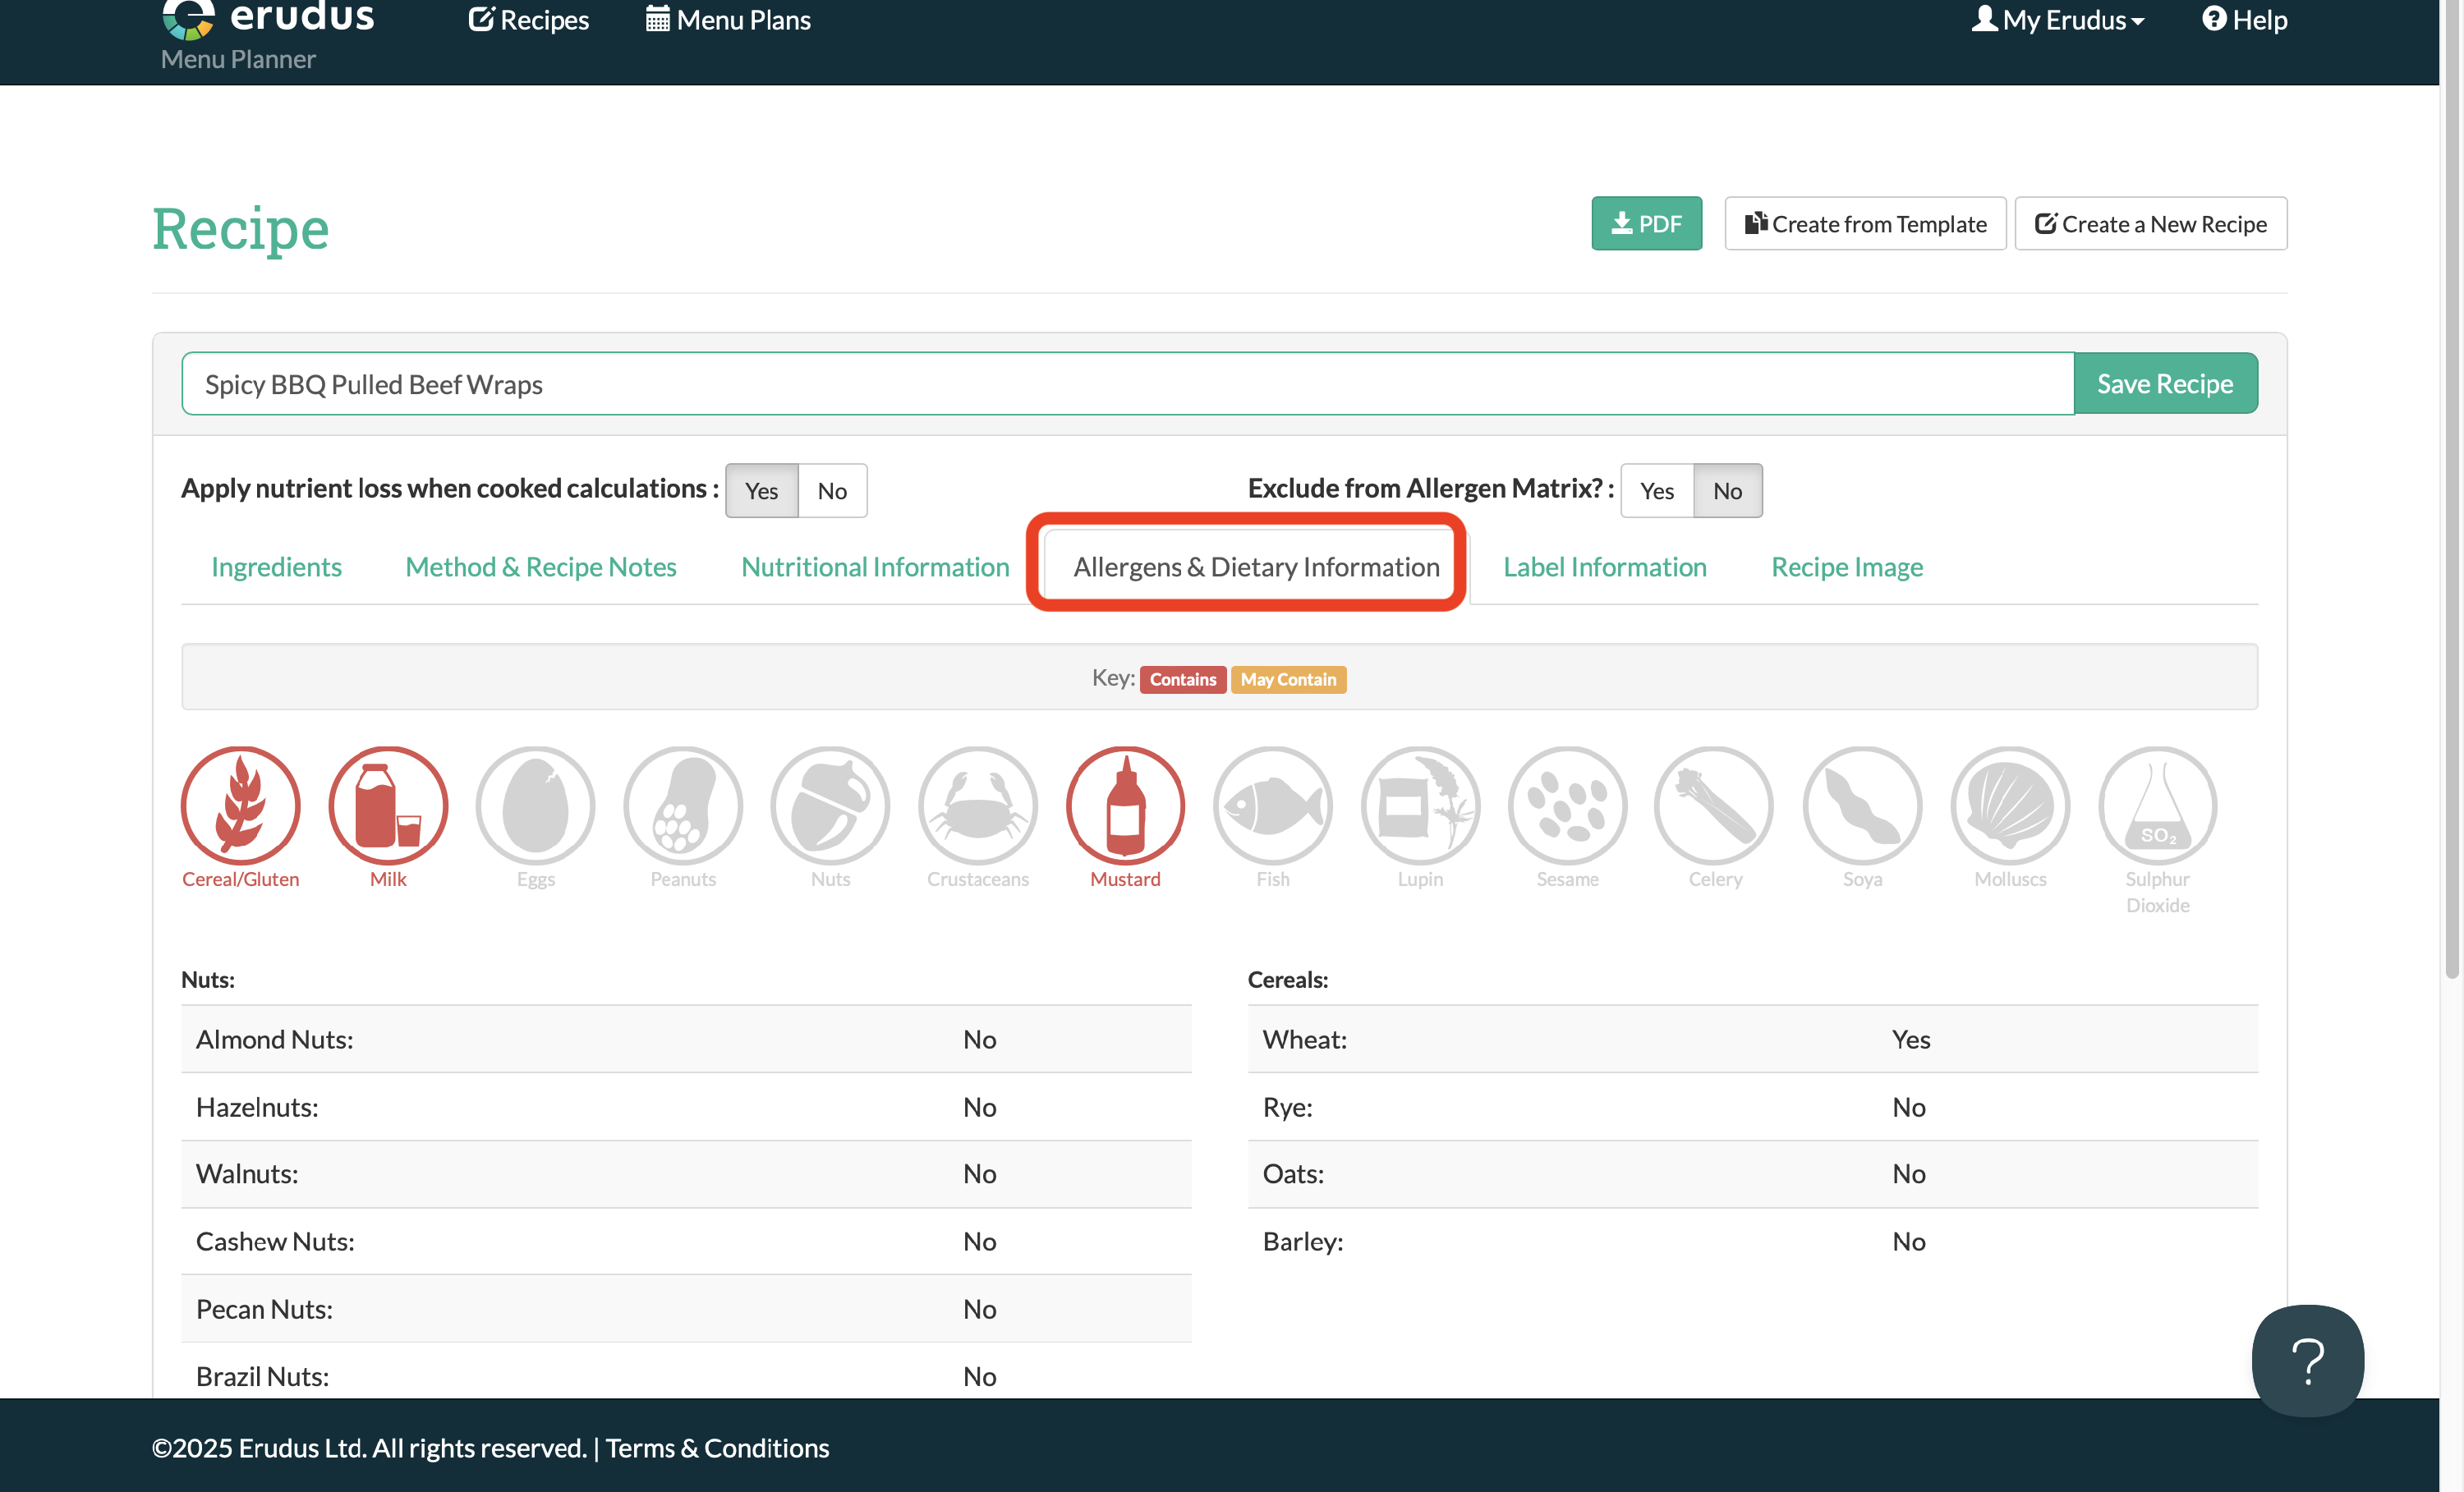
Task: Click the Mustard bottle allergen icon
Action: [x=1125, y=805]
